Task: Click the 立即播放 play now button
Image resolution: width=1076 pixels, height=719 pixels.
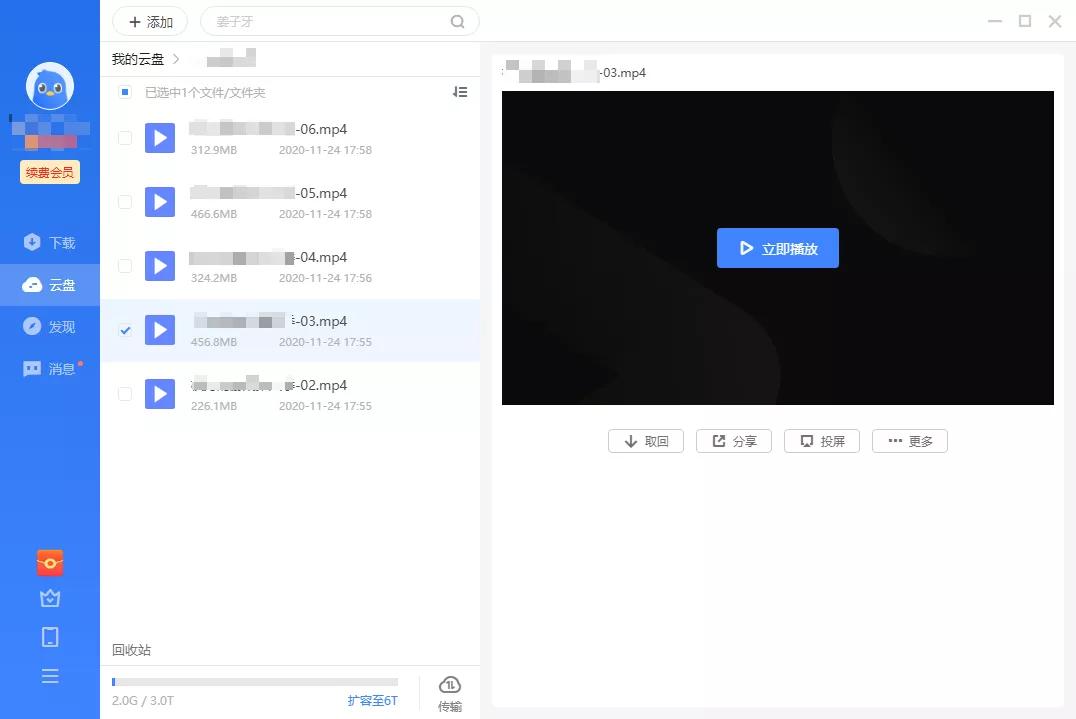Action: 777,248
